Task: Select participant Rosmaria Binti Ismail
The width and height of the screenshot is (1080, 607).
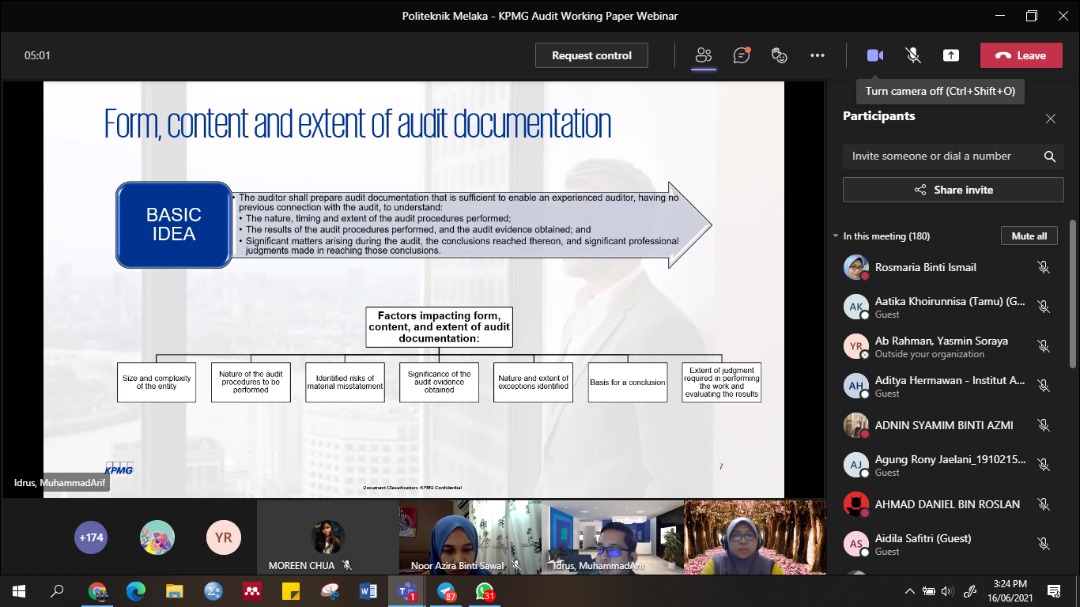Action: [949, 267]
